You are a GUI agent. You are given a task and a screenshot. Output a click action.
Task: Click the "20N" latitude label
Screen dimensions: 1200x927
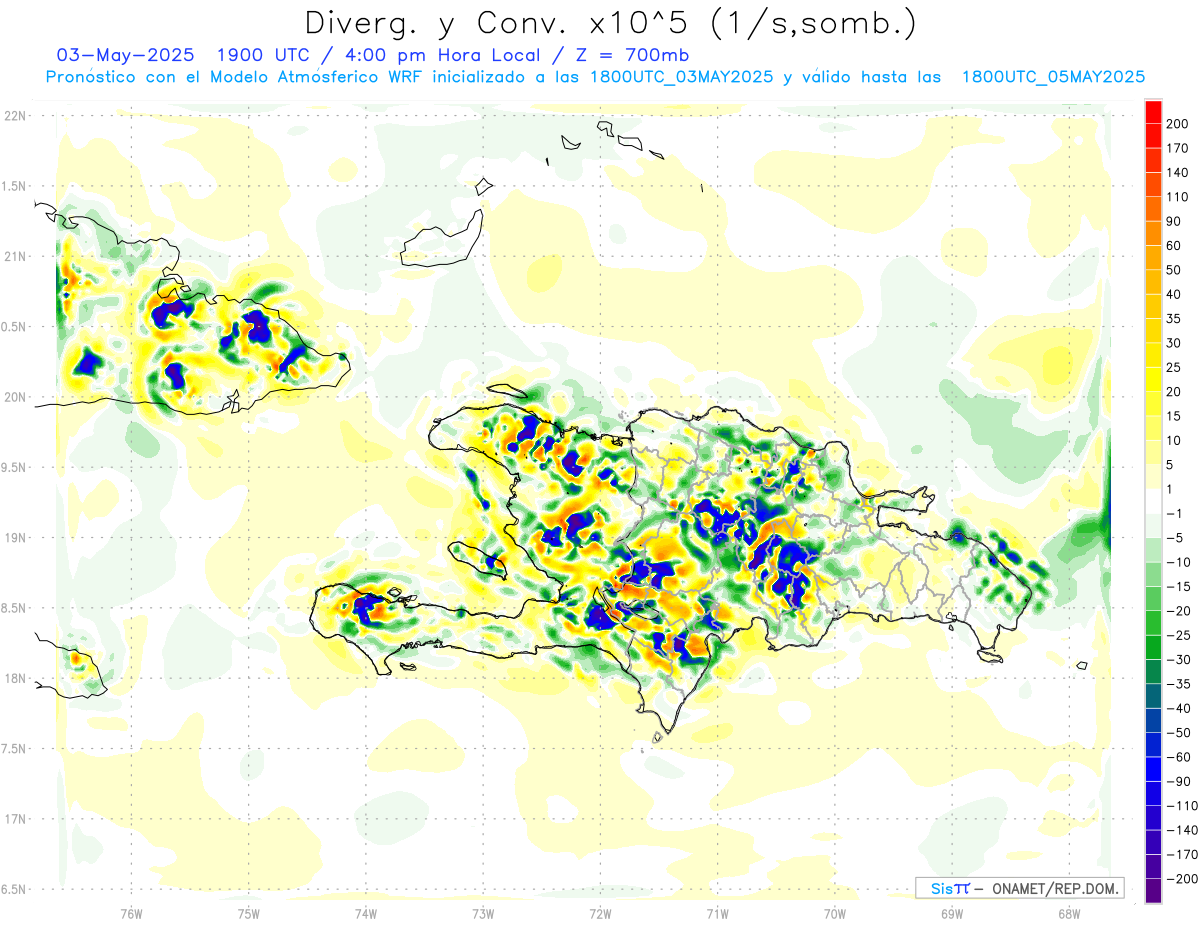click(15, 397)
